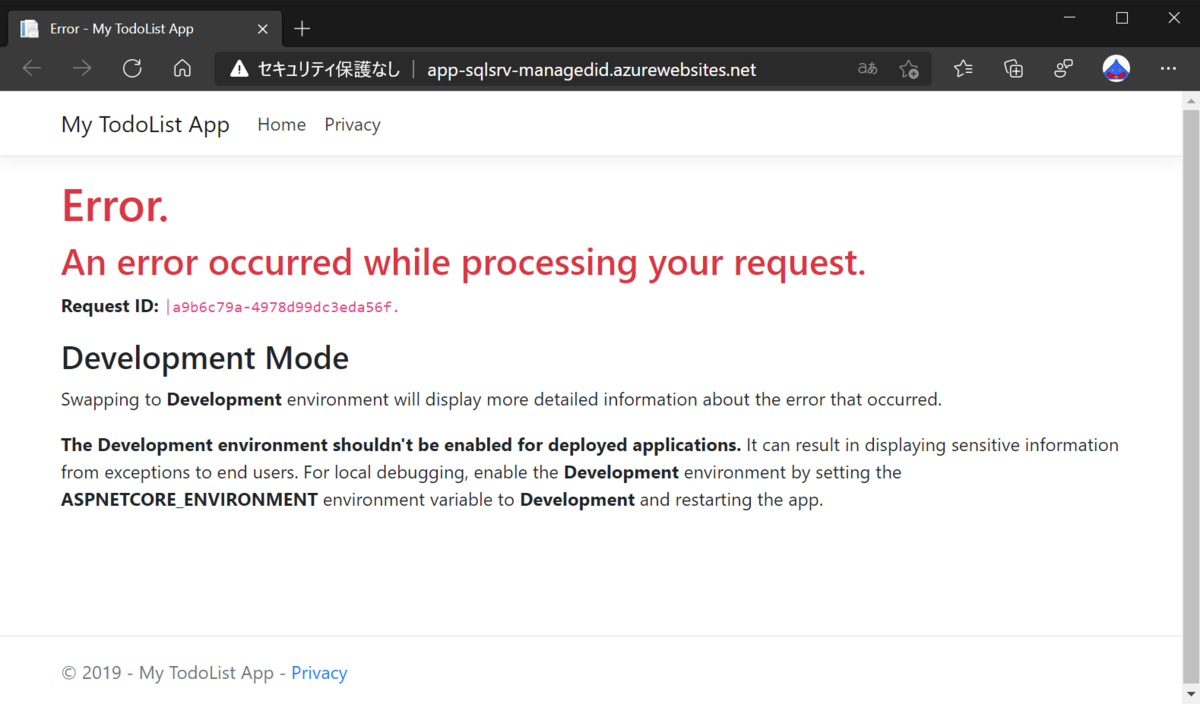Reload the page with the refresh icon
The height and width of the screenshot is (704, 1200).
coord(132,69)
